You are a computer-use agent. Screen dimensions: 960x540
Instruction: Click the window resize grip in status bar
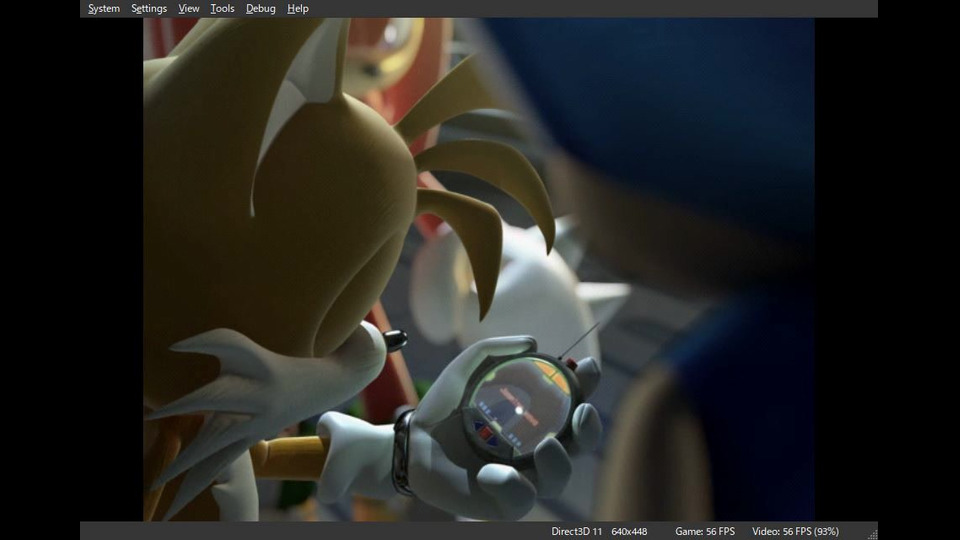click(872, 534)
